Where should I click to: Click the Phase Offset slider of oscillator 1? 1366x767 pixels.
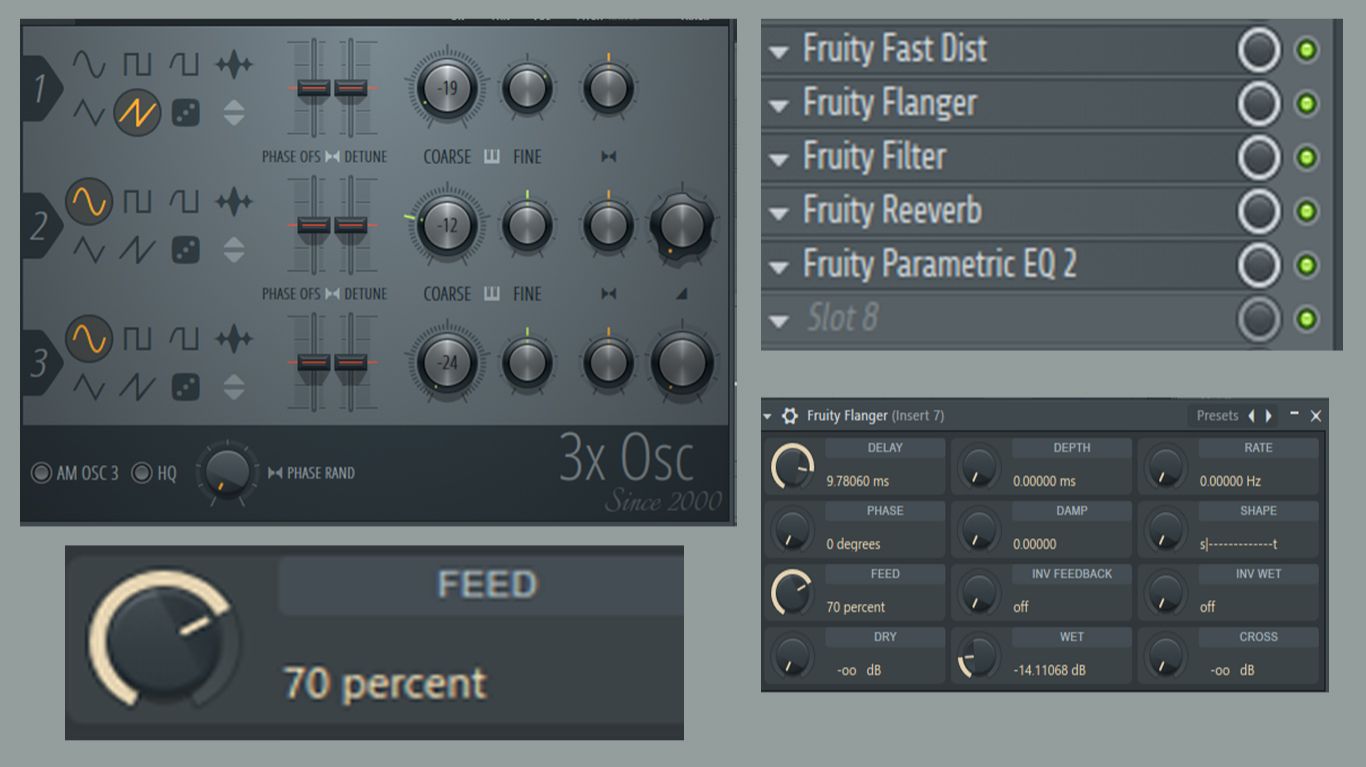pyautogui.click(x=314, y=89)
